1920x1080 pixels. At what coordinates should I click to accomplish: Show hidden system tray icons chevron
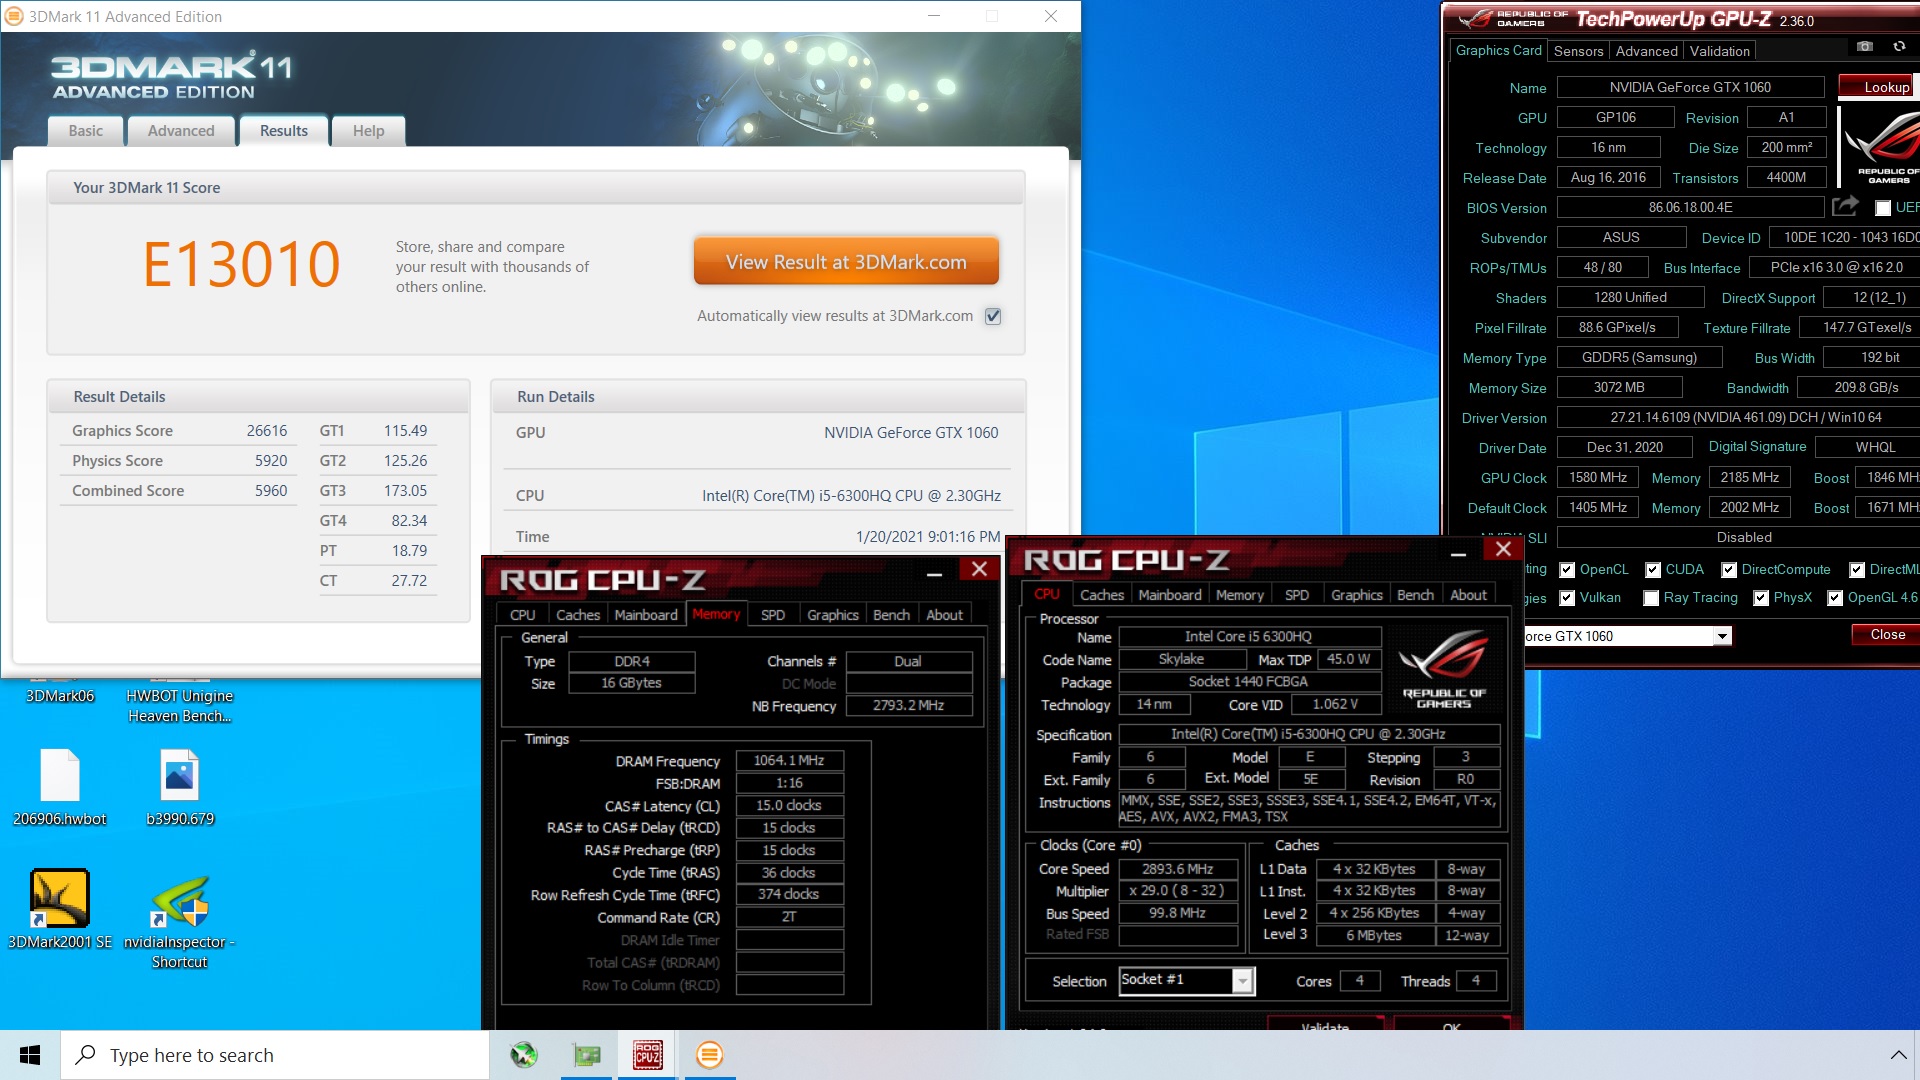pos(1898,1055)
